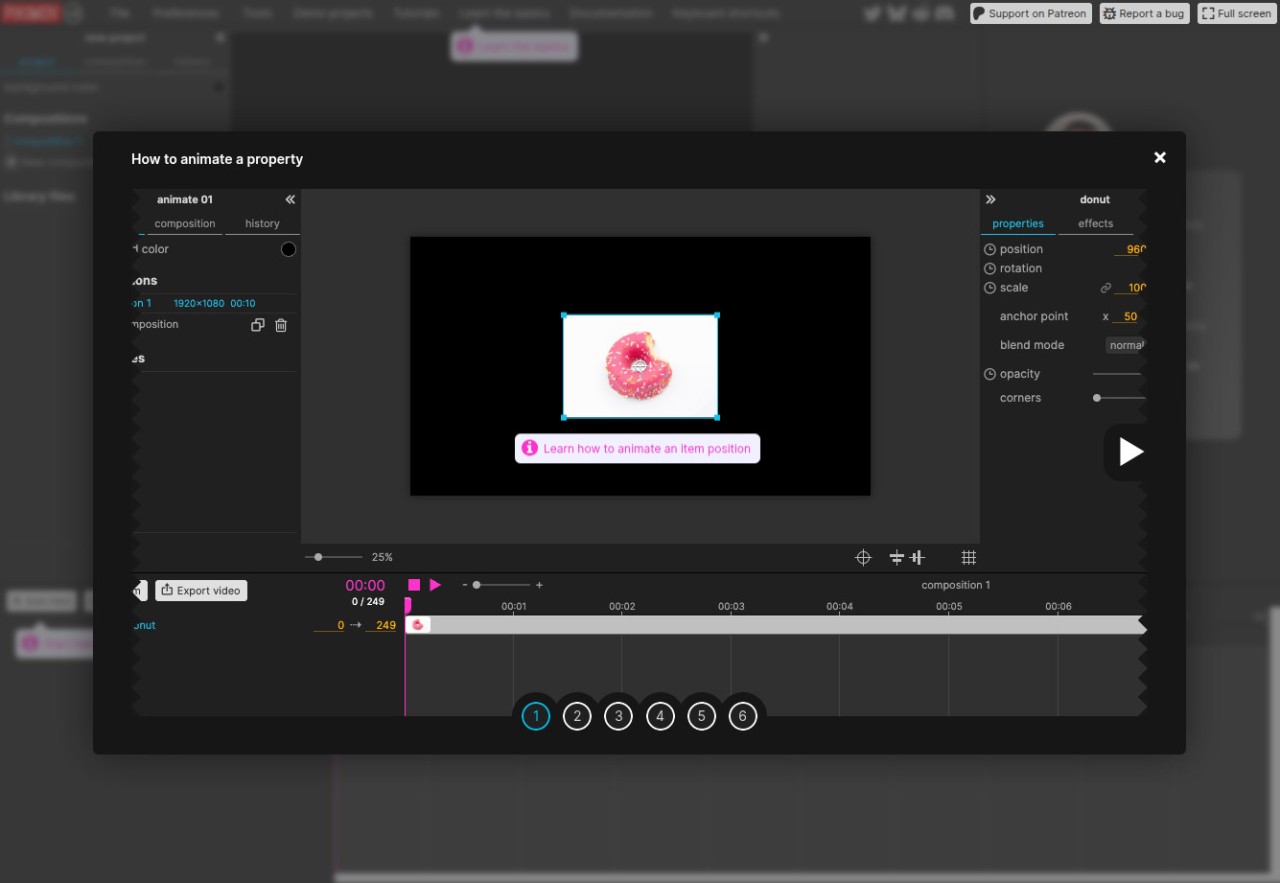Toggle the grid overlay icon
Screen dimensions: 1280x883
pos(968,558)
